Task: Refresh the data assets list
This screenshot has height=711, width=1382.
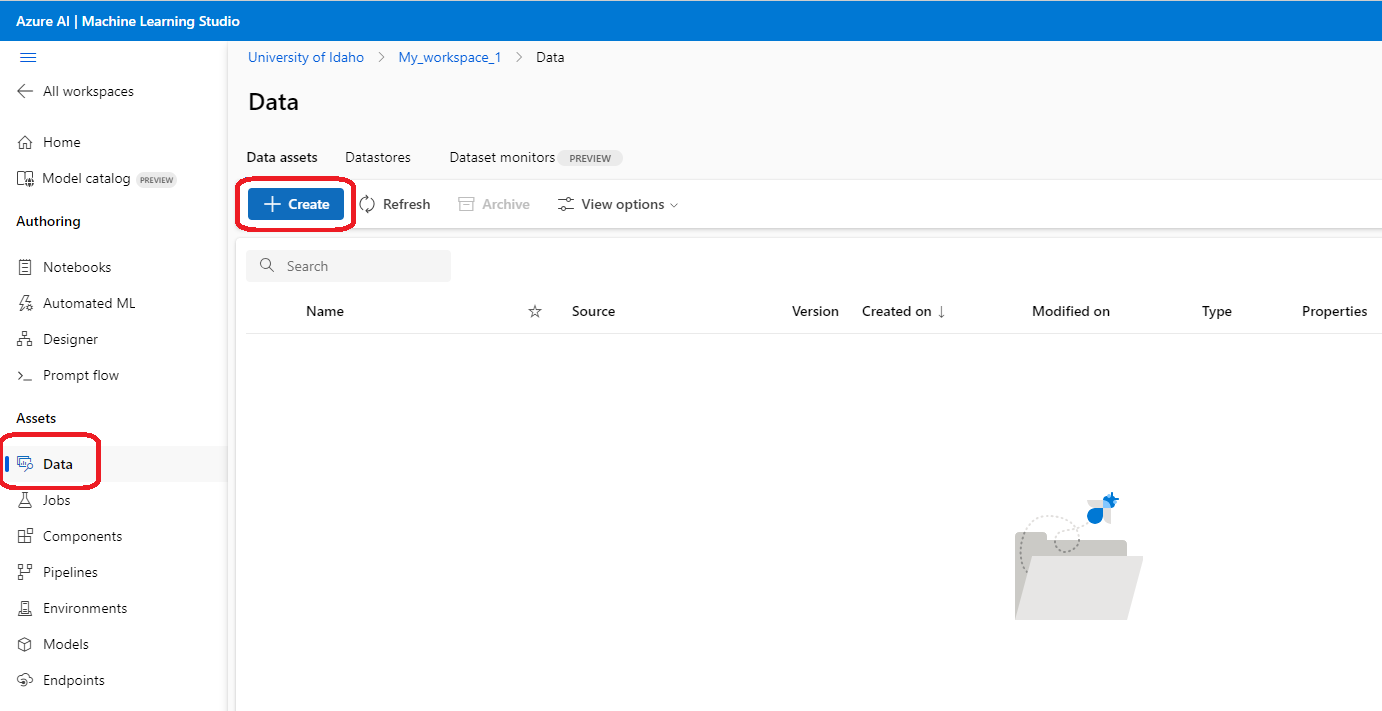Action: (x=395, y=204)
